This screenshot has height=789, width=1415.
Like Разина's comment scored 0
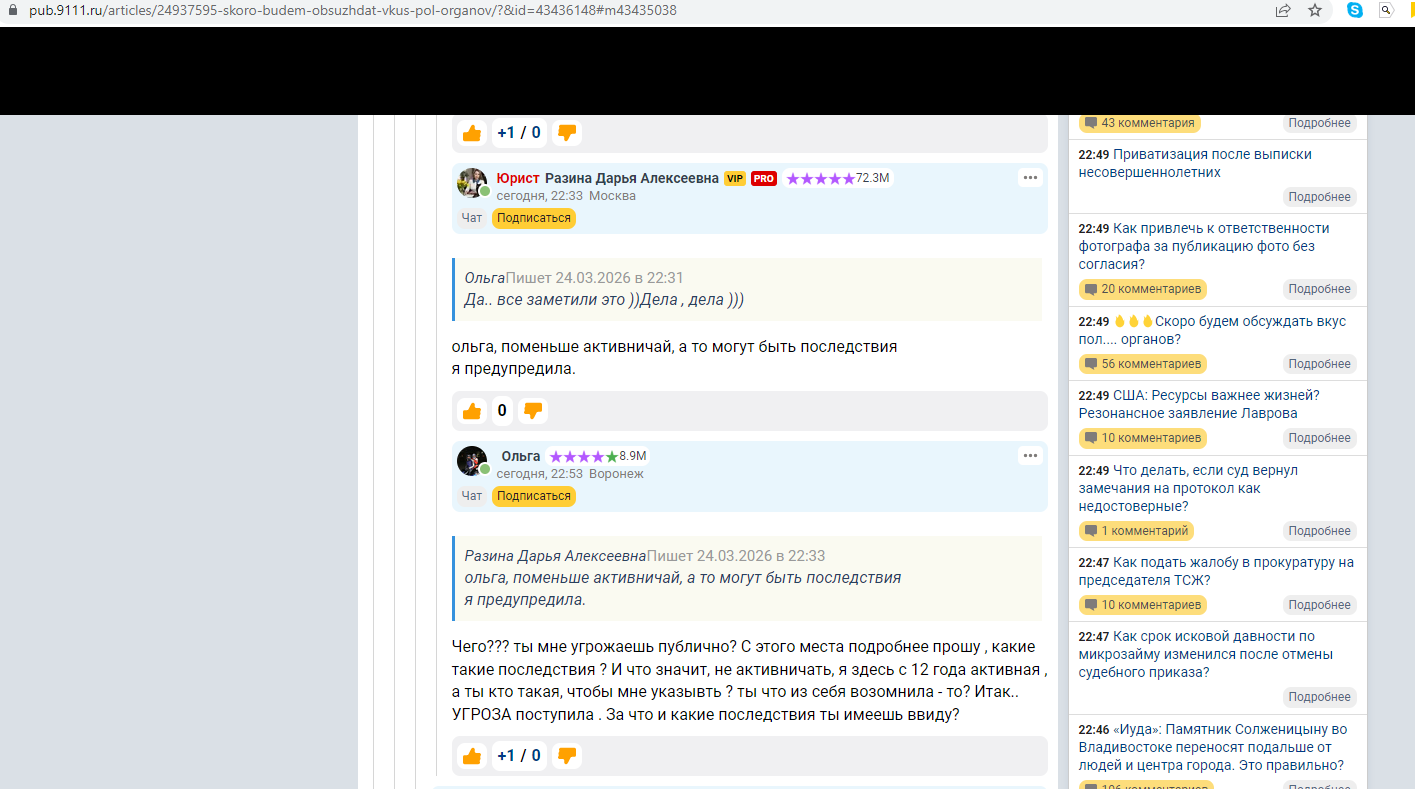coord(472,411)
